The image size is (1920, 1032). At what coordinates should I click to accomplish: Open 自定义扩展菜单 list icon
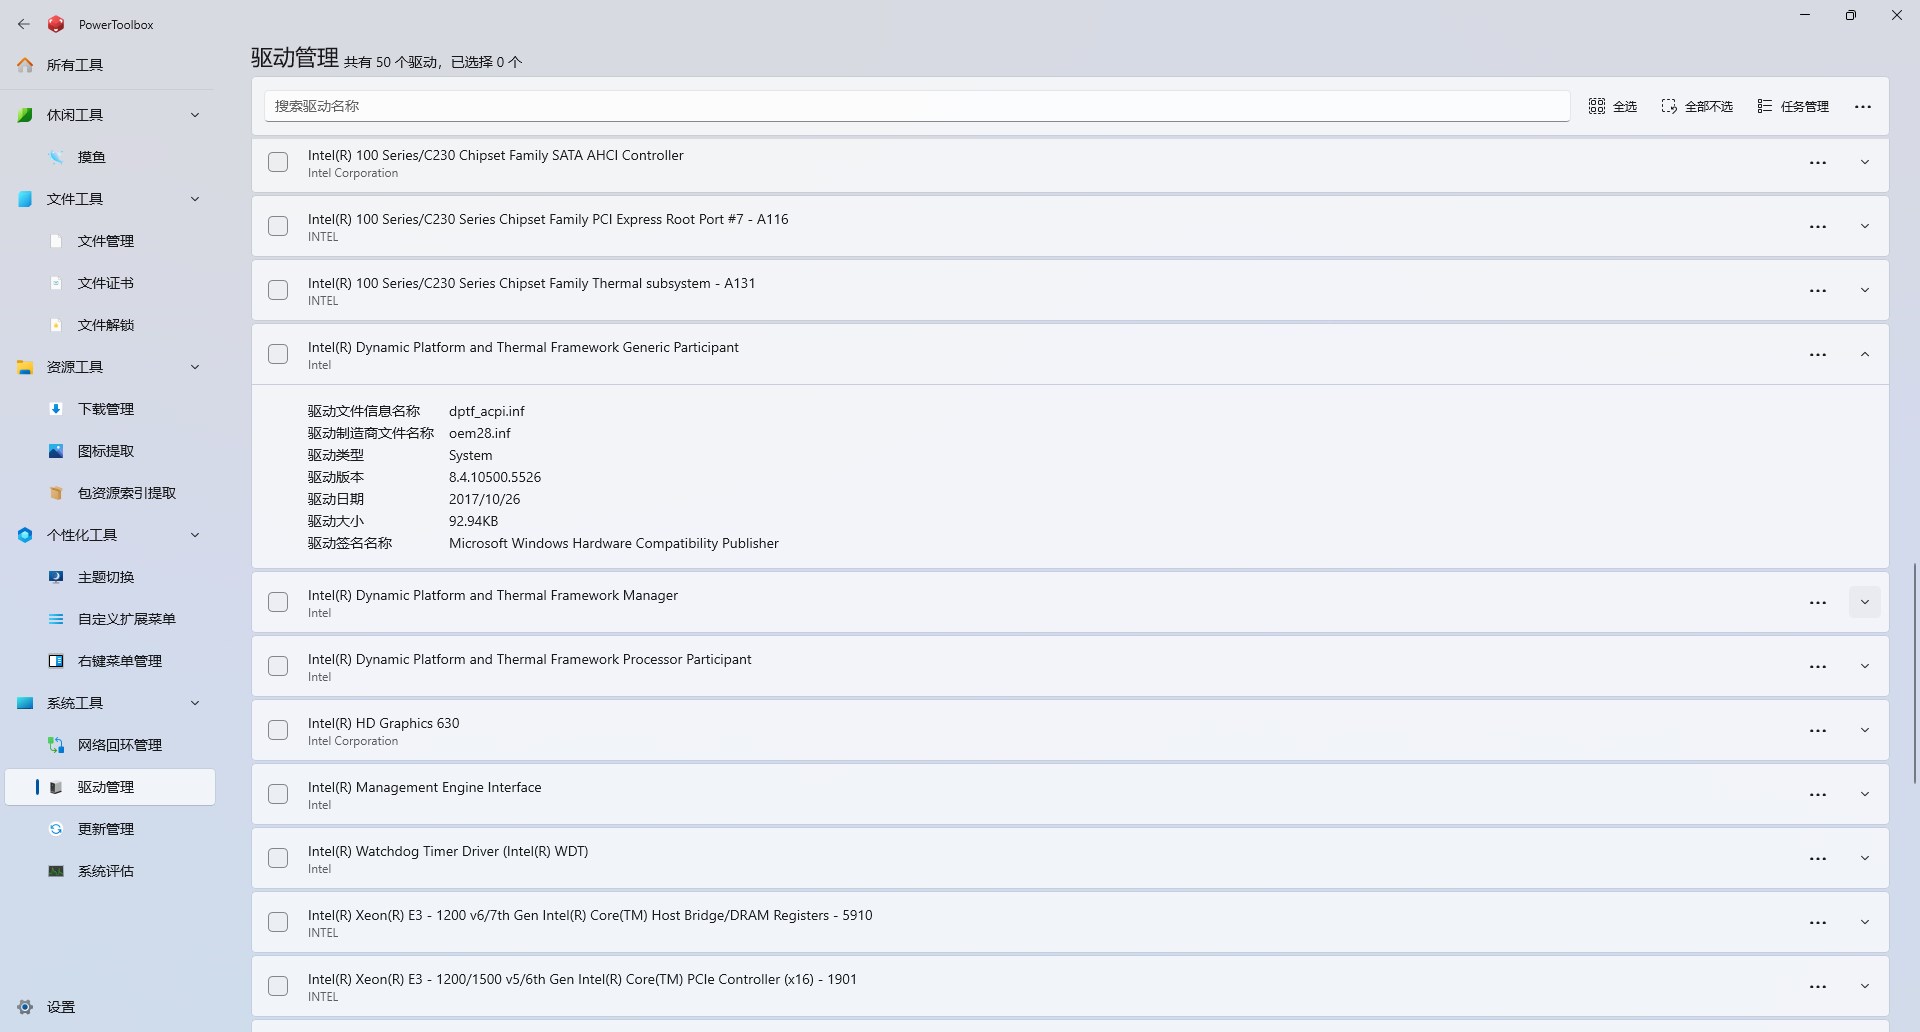click(x=56, y=619)
